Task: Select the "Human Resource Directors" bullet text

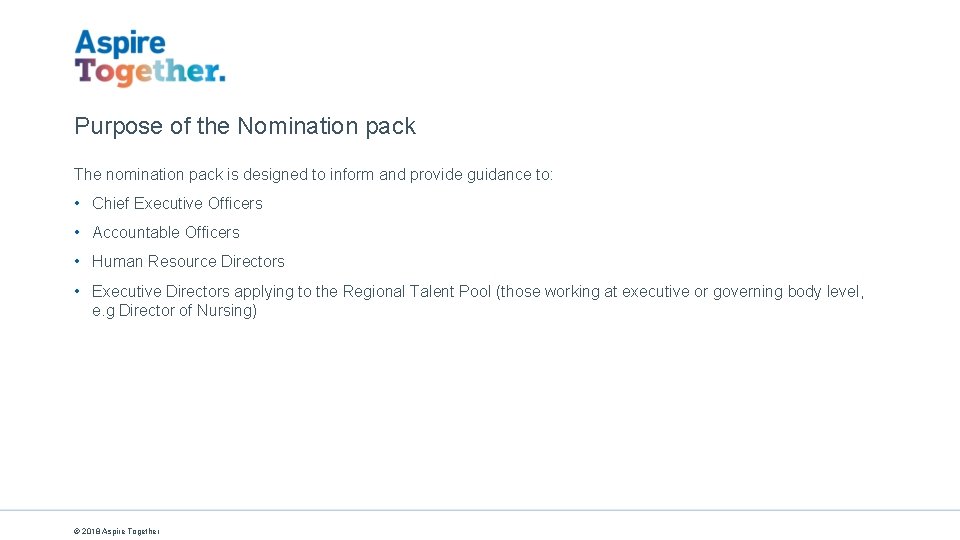Action: [x=188, y=261]
